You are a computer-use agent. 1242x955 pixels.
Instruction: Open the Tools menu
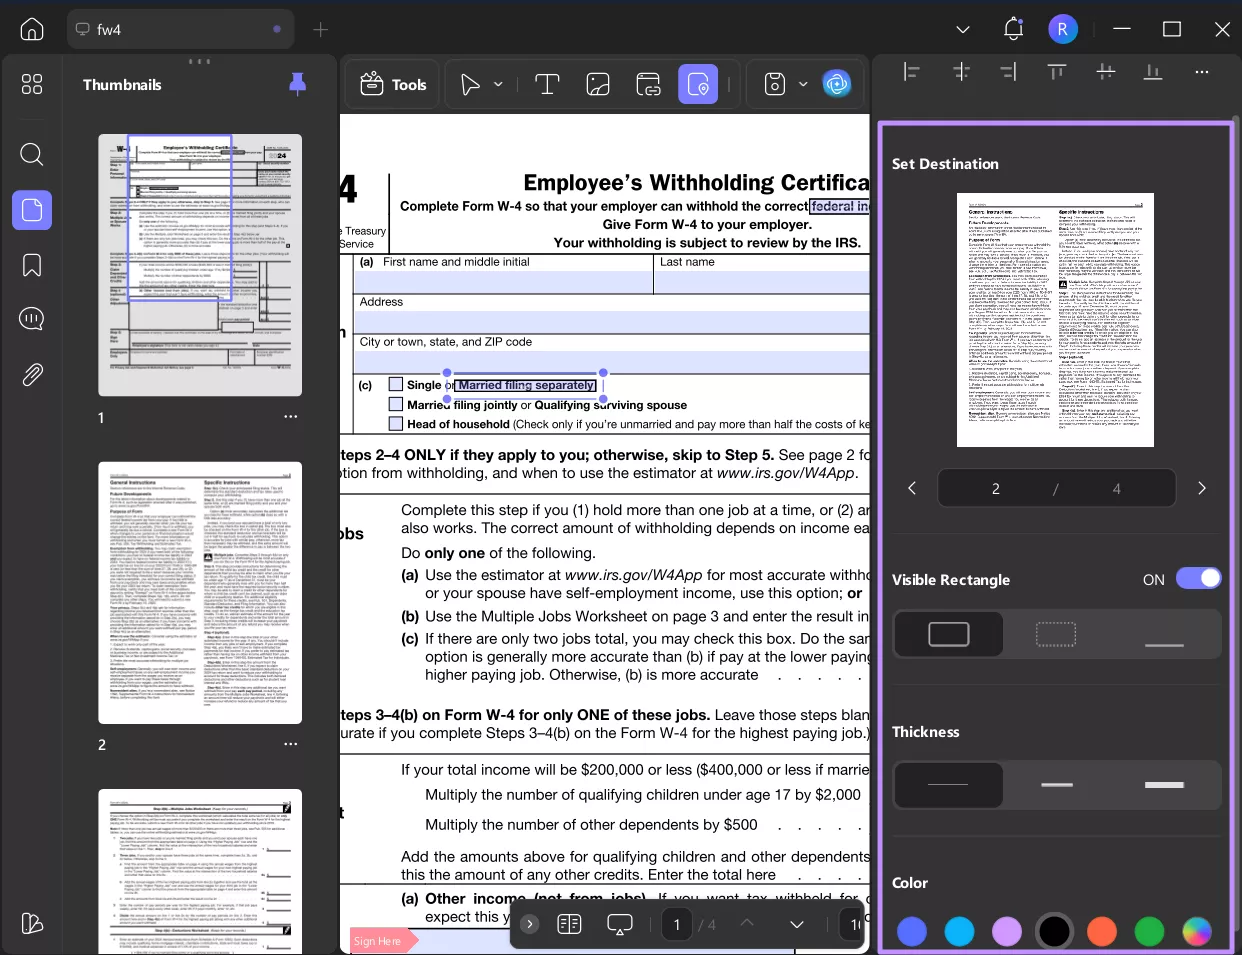(393, 85)
